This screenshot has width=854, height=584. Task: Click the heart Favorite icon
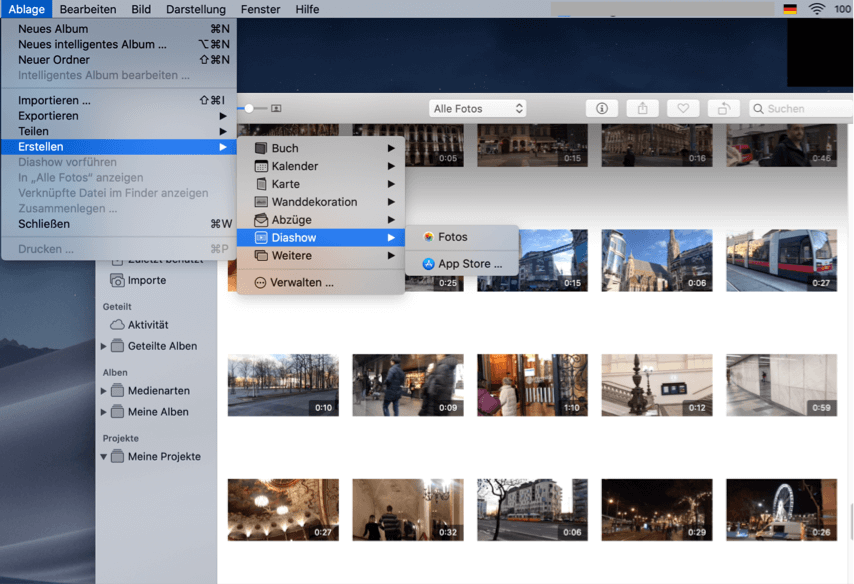(683, 108)
